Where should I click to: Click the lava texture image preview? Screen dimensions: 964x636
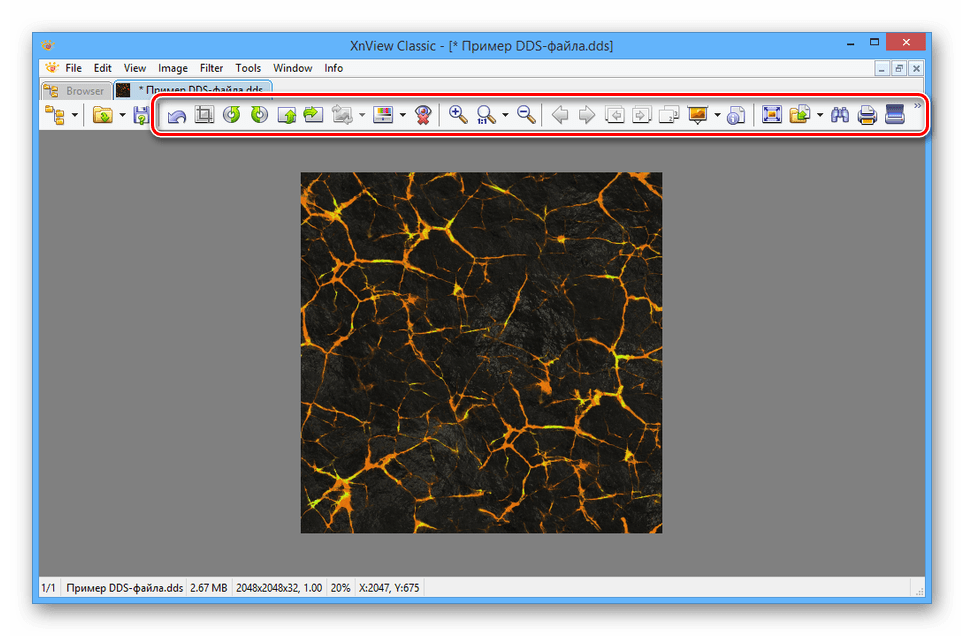[x=481, y=352]
